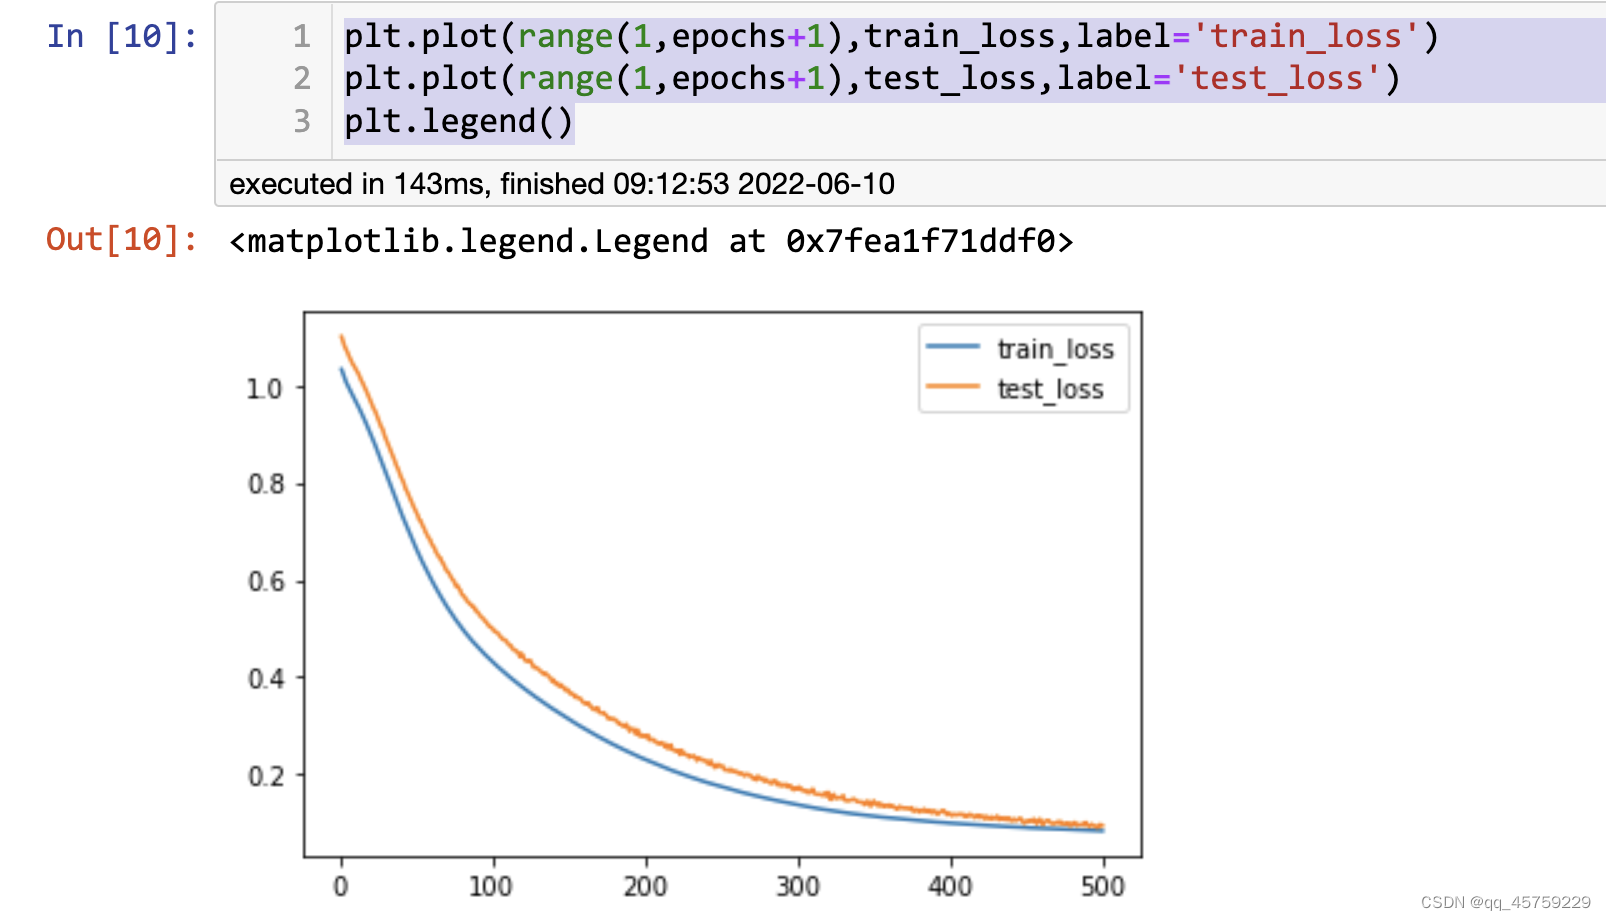Screen dimensions: 1606x920
Task: Click the 'test_loss' string in code line 2
Action: tap(1276, 79)
